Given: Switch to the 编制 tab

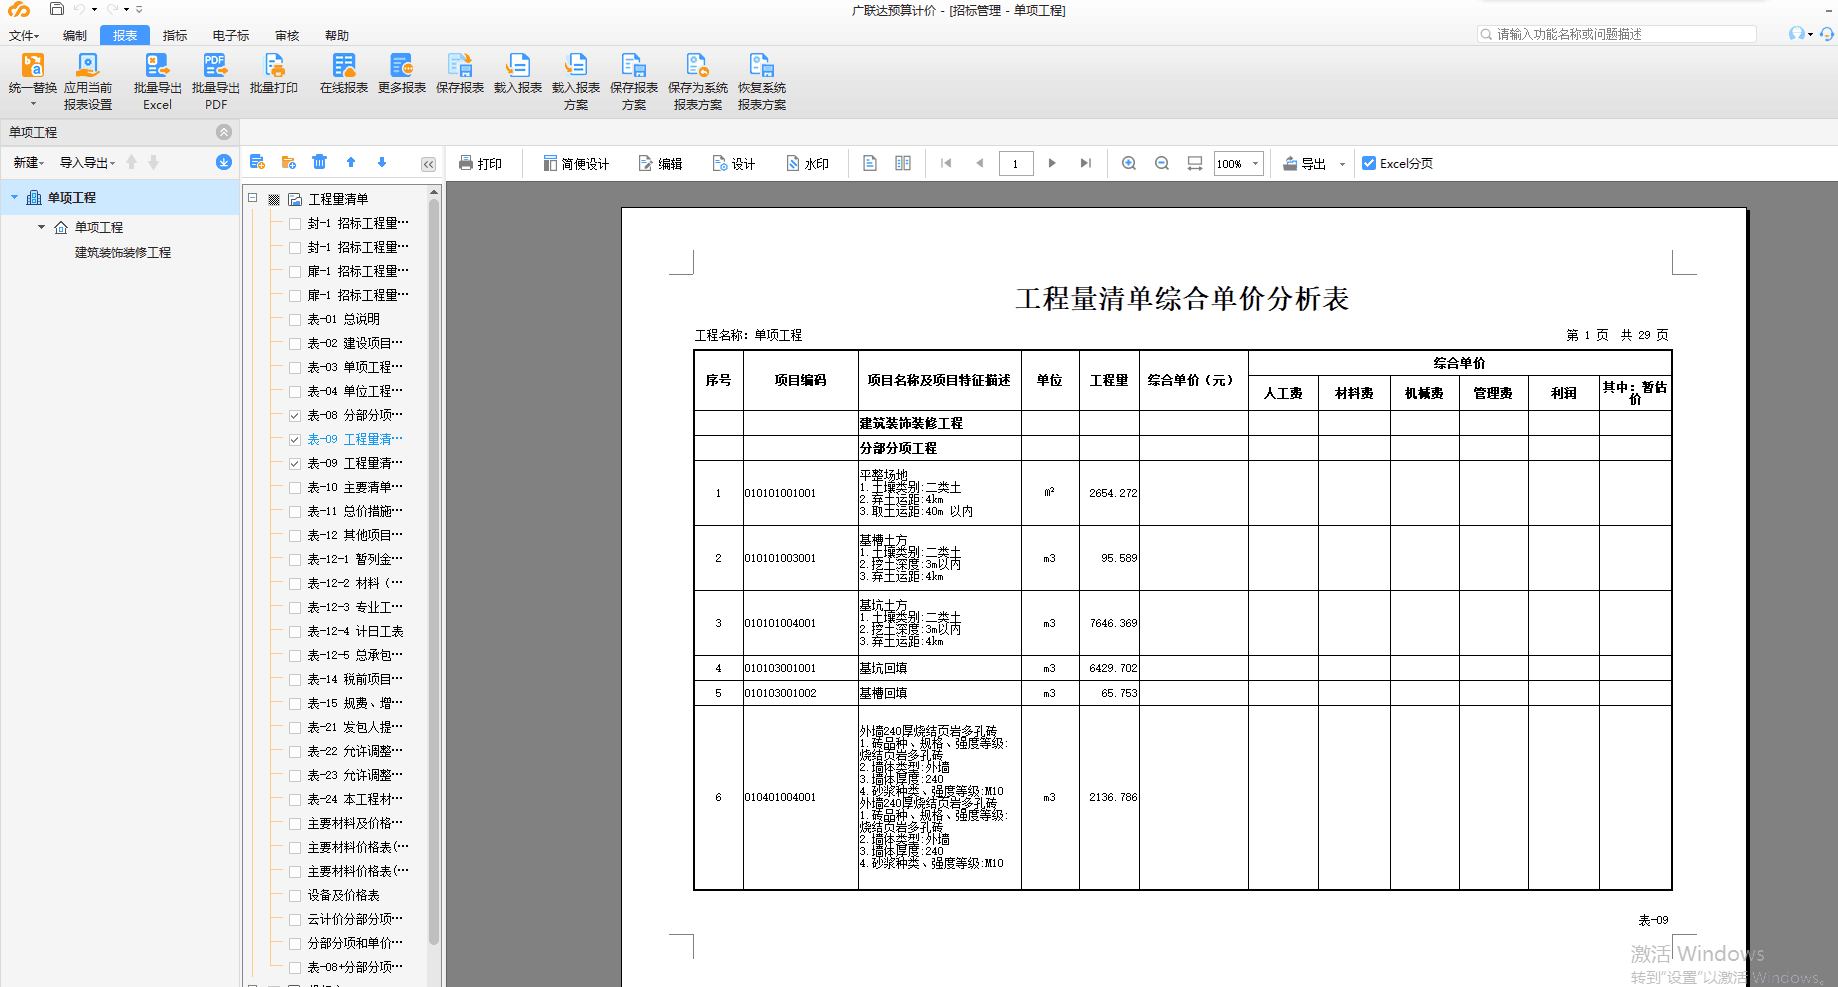Looking at the screenshot, I should coord(75,35).
